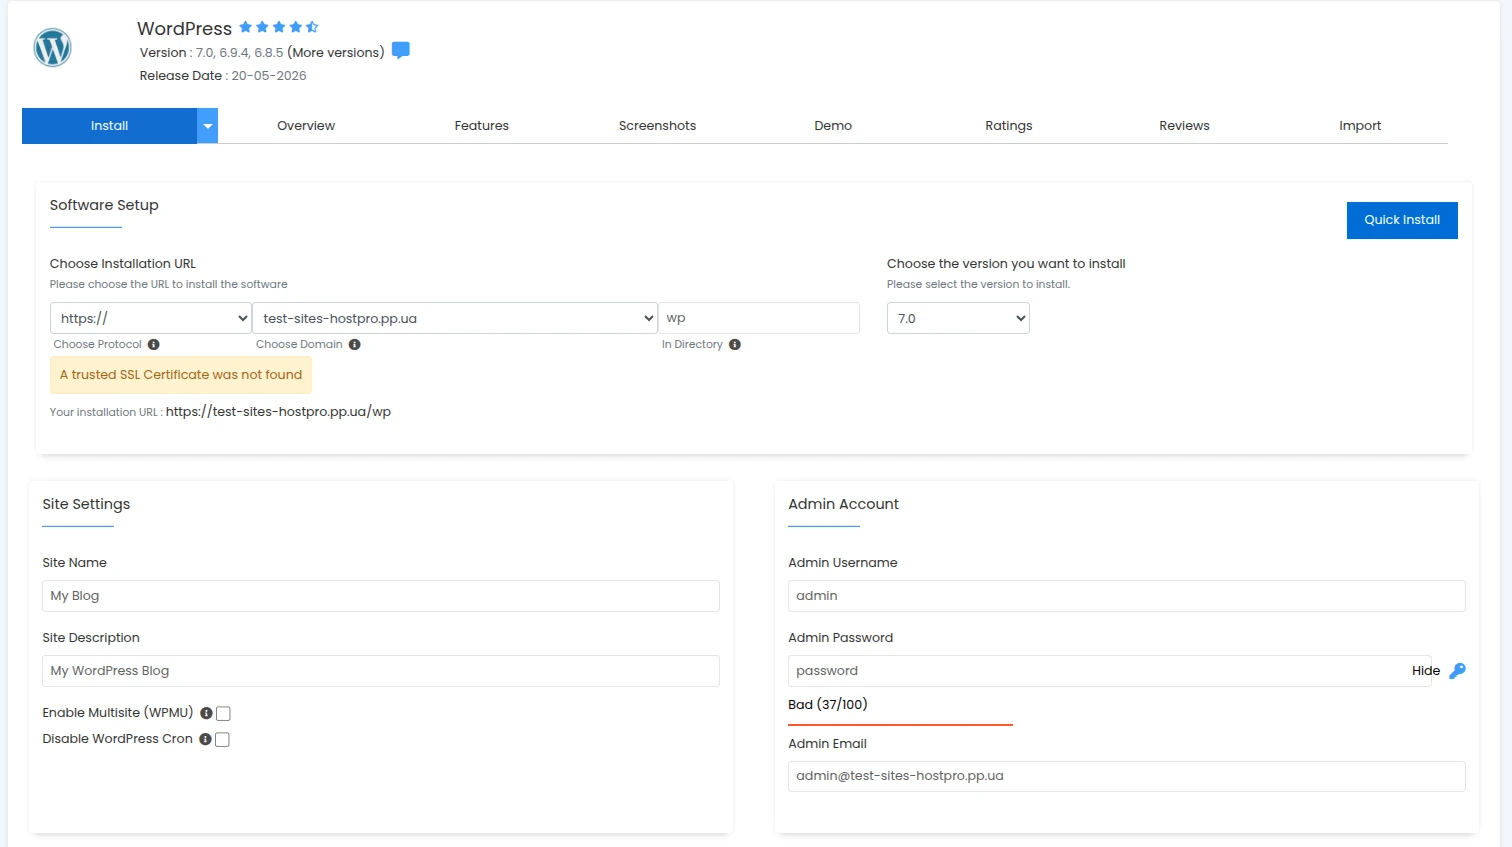1512x847 pixels.
Task: Click the Quick Install button
Action: [1402, 220]
